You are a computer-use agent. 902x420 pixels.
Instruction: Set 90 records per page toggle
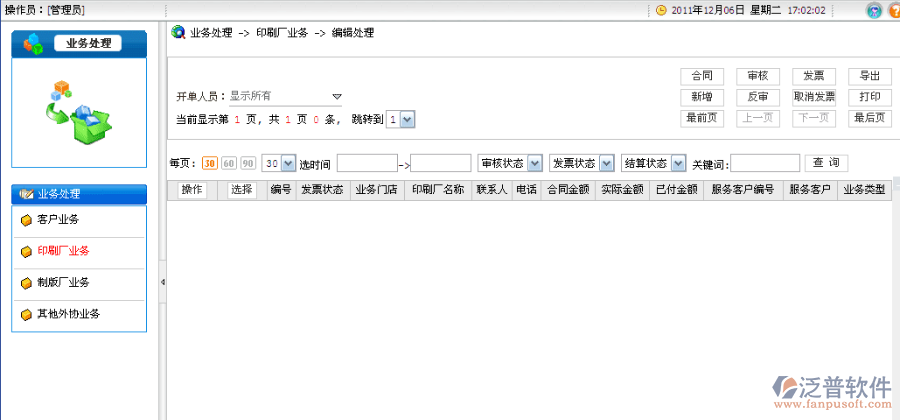(247, 163)
